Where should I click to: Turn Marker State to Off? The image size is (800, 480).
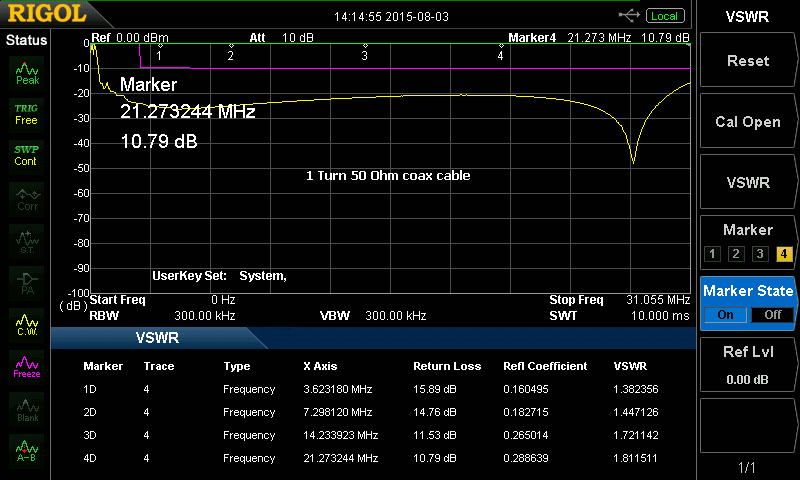click(x=771, y=314)
